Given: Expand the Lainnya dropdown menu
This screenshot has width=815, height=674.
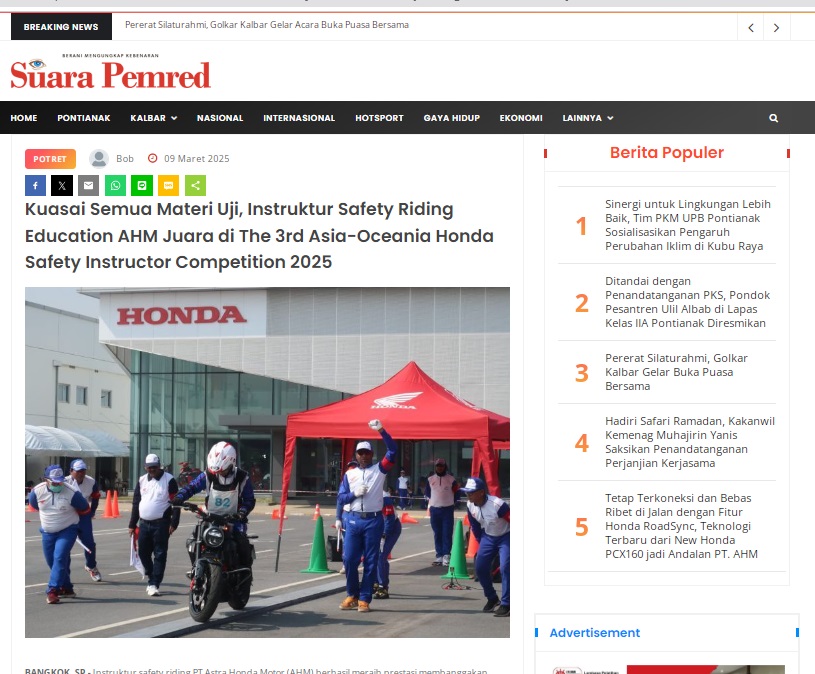Looking at the screenshot, I should pyautogui.click(x=588, y=118).
